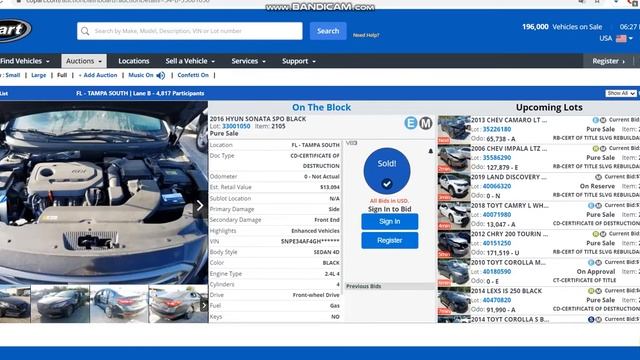Switch view size to Large

click(39, 75)
